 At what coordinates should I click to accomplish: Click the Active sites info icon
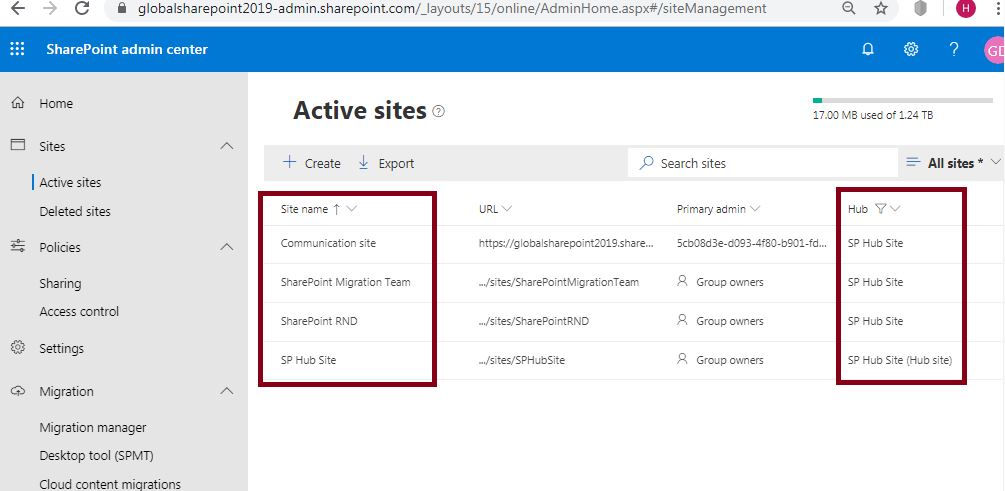438,111
